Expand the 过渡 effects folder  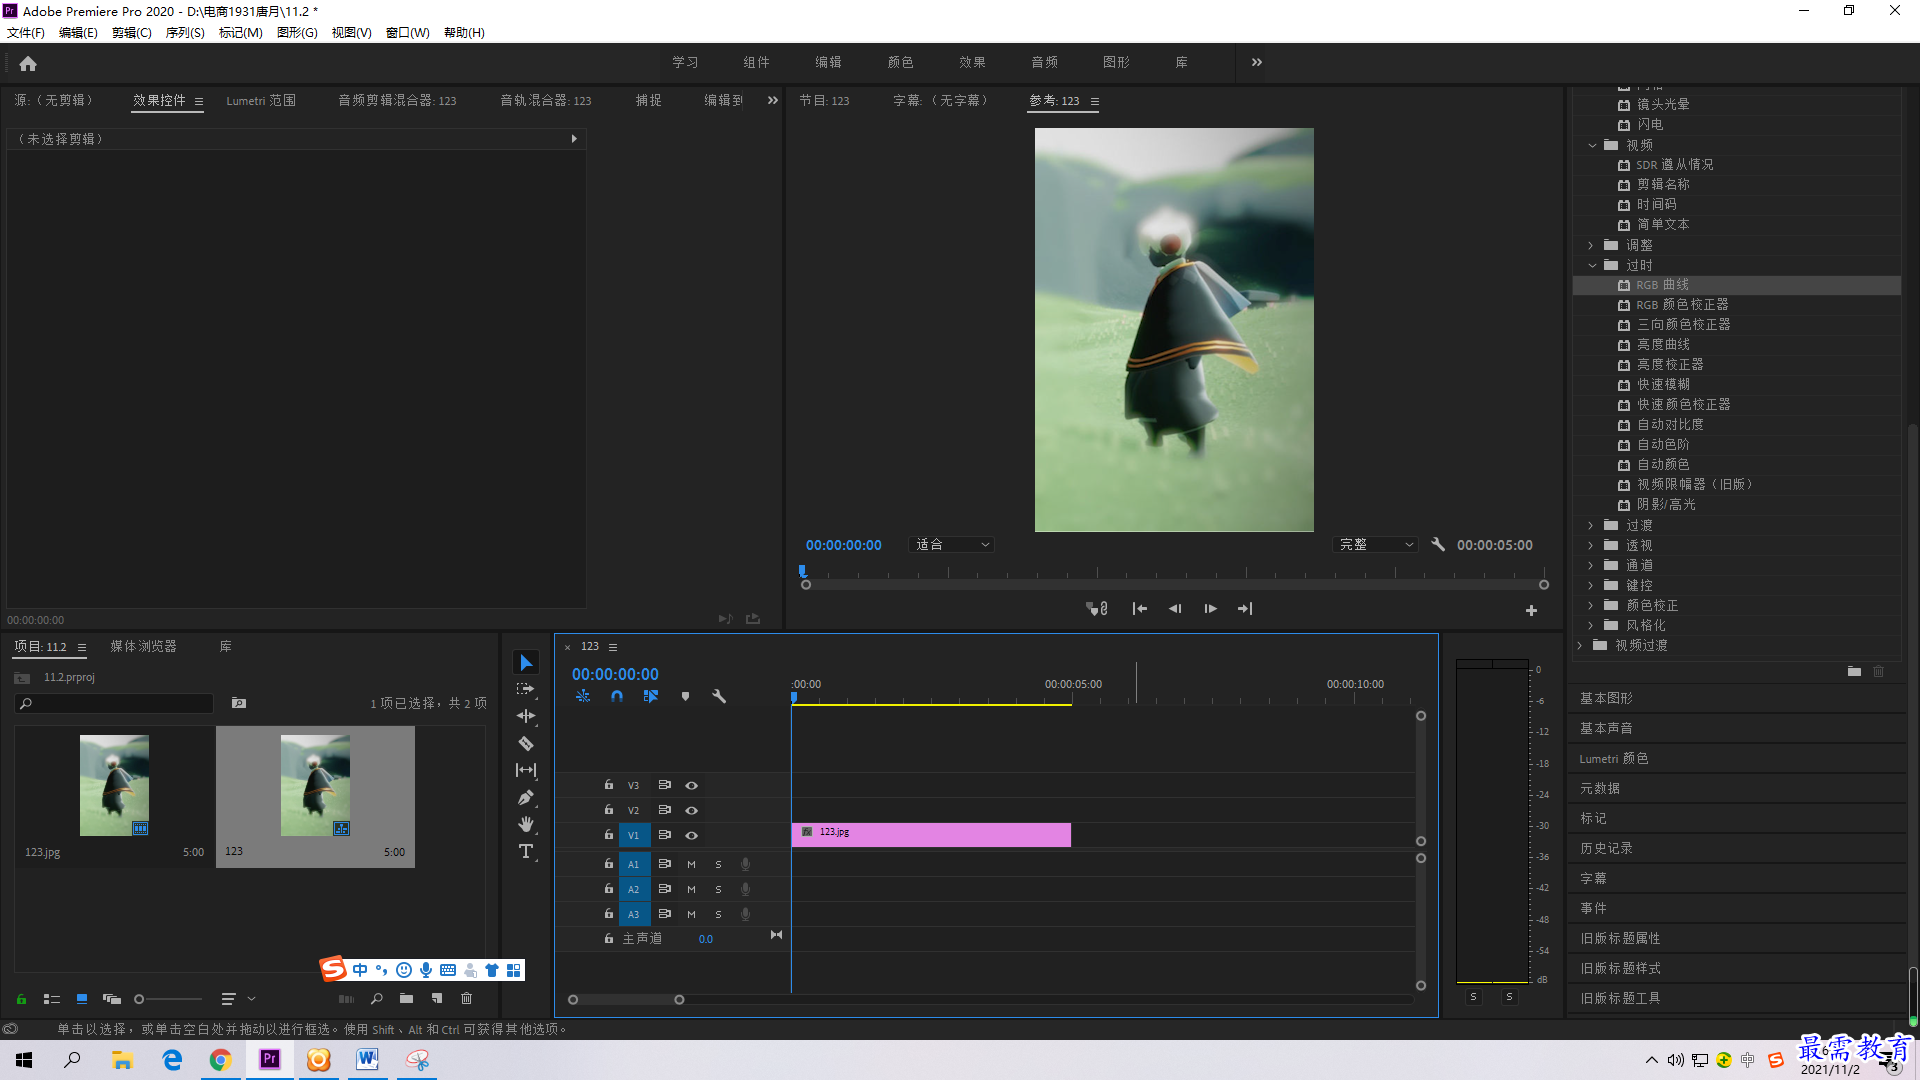pos(1592,525)
